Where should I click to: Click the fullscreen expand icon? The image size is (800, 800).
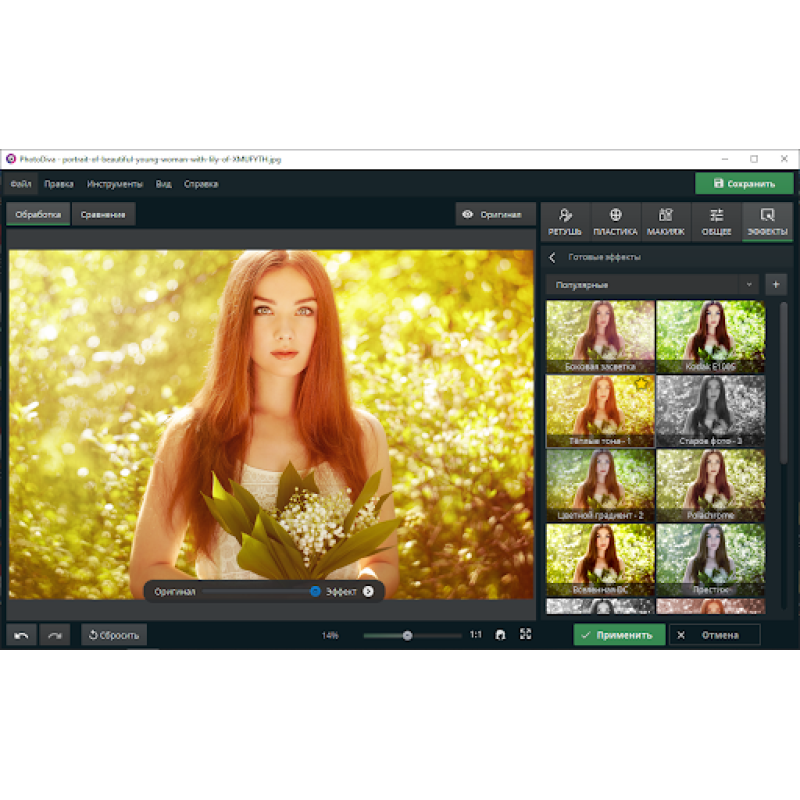click(x=526, y=635)
